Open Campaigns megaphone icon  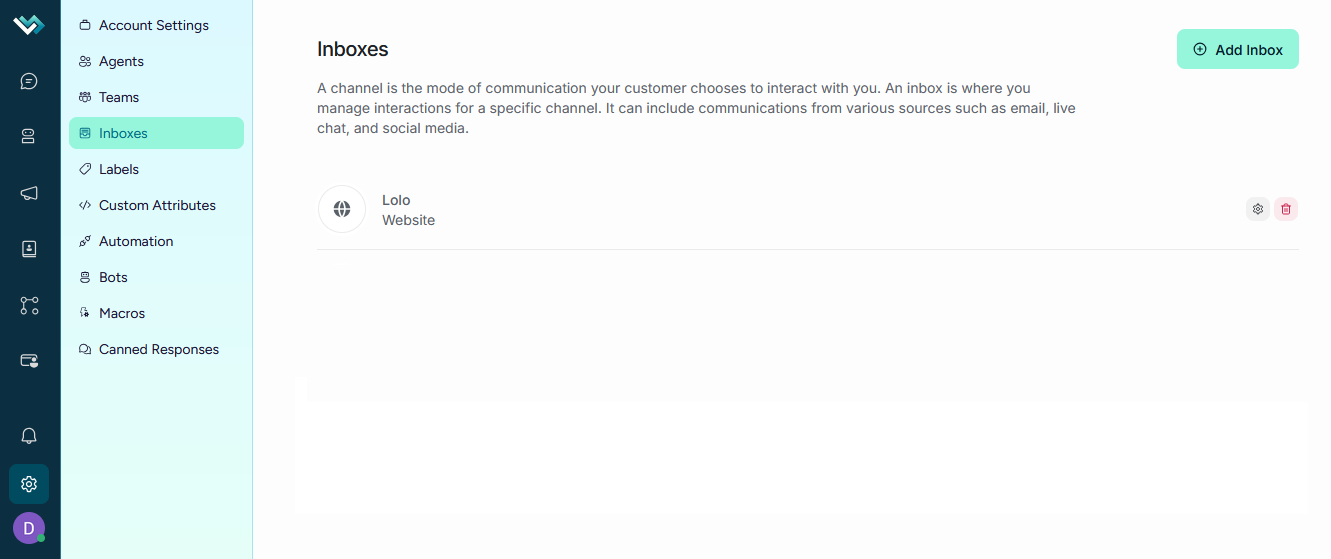29,193
